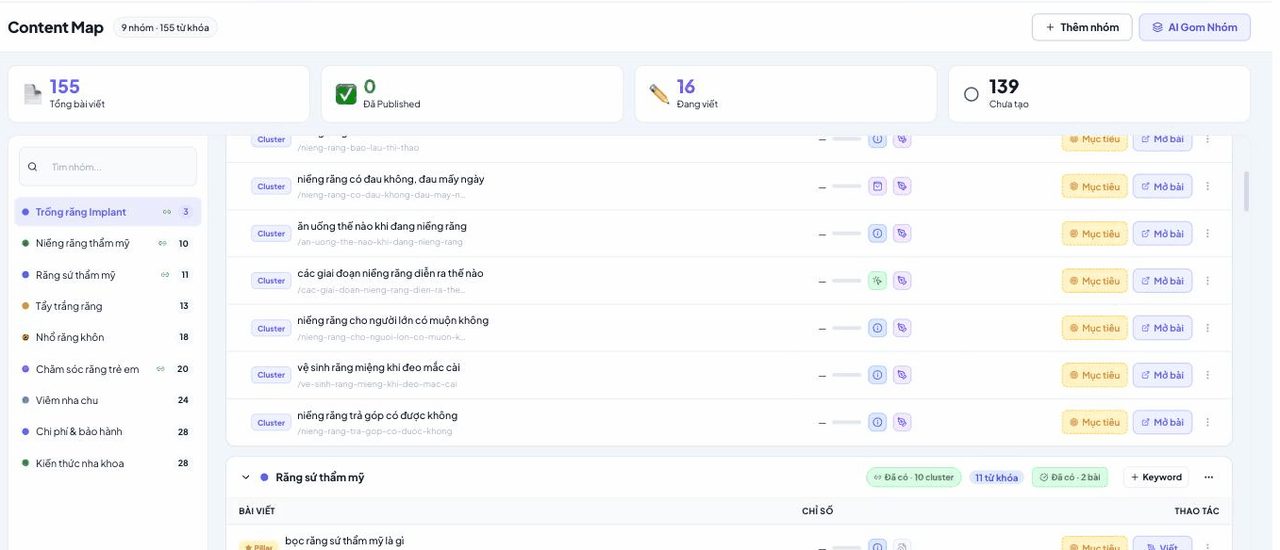This screenshot has width=1280, height=550.
Task: Click tag icon for 'các giai đoạn niềng răng' row
Action: pyautogui.click(x=902, y=281)
